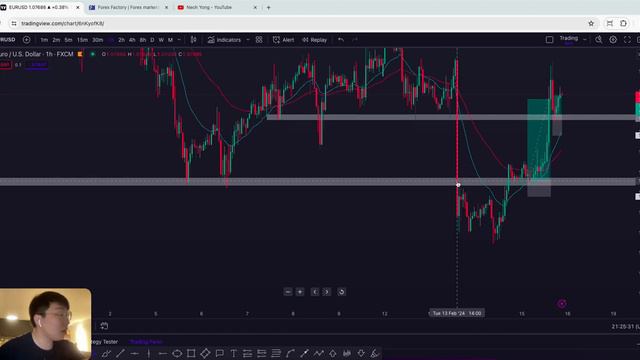Open indicator templates grid icon
The image size is (640, 360).
click(259, 40)
